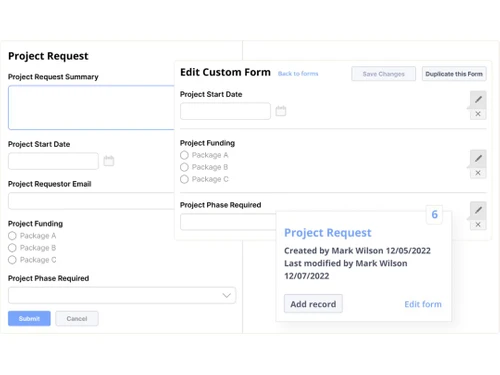Click the Cancel button
Image resolution: width=500 pixels, height=375 pixels.
(77, 319)
